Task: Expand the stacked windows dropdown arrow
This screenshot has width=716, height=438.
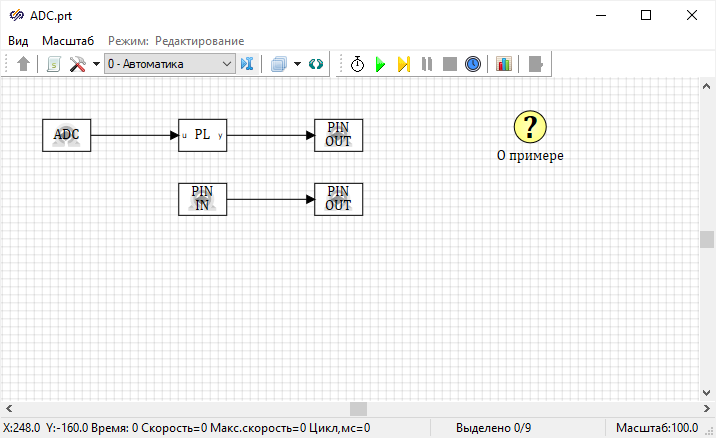Action: pos(298,64)
